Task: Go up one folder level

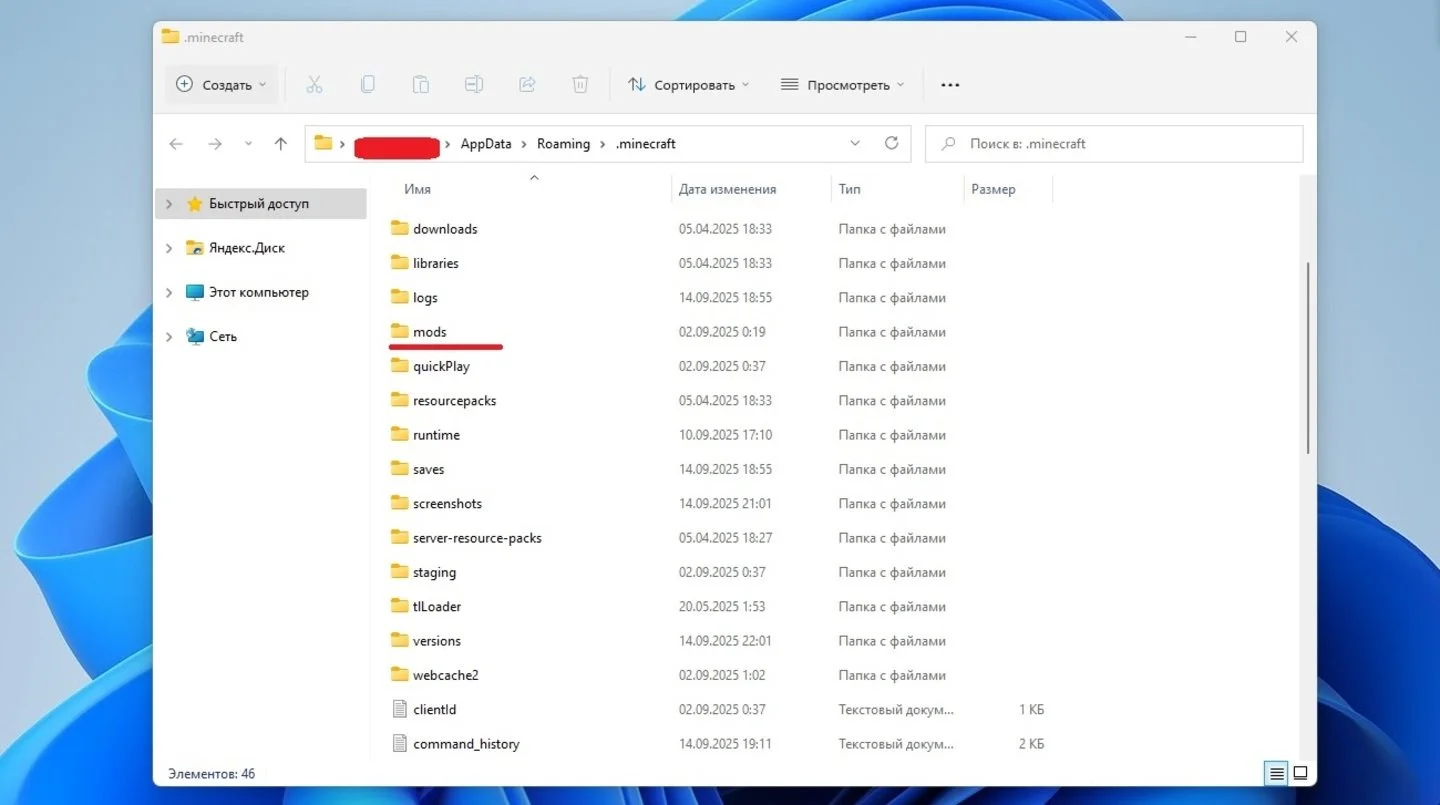Action: click(x=281, y=144)
